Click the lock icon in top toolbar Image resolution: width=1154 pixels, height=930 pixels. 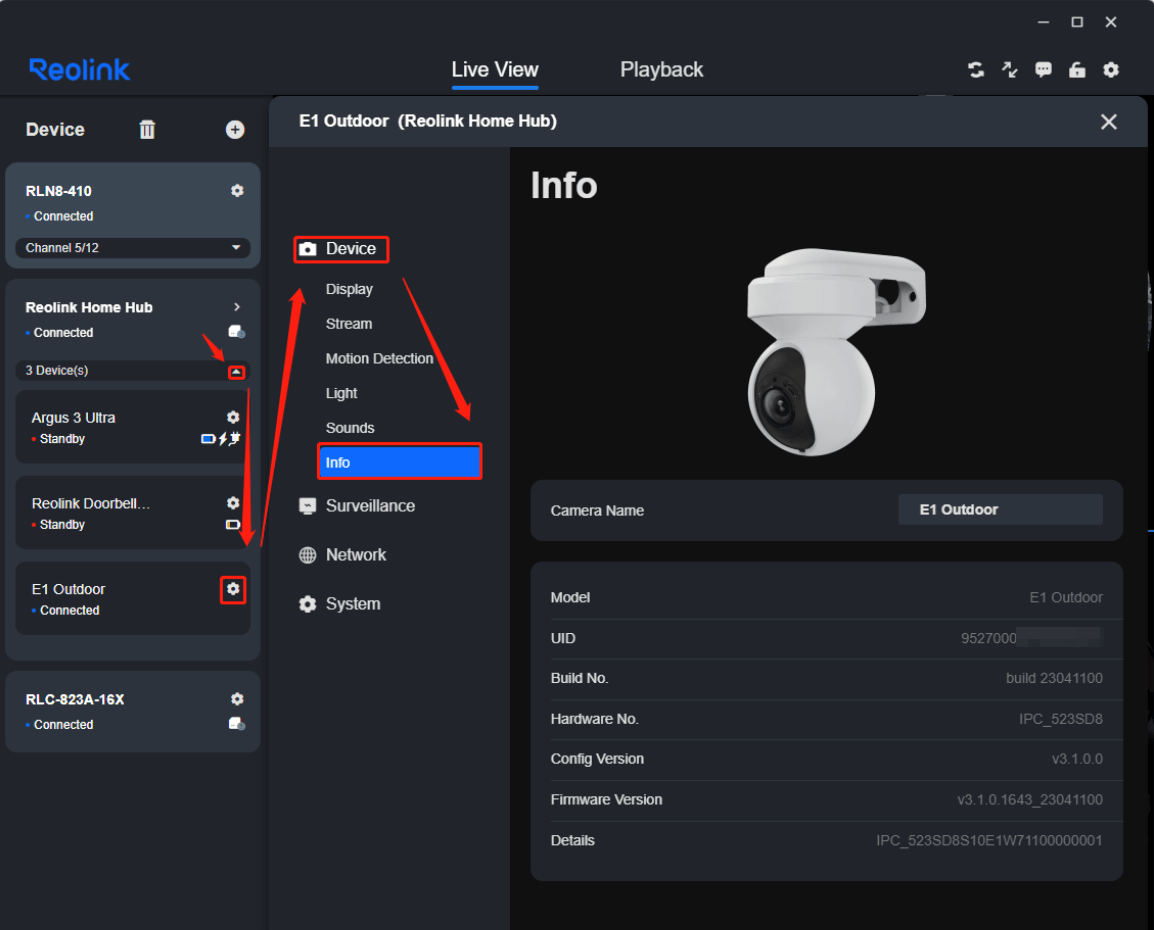(x=1077, y=70)
